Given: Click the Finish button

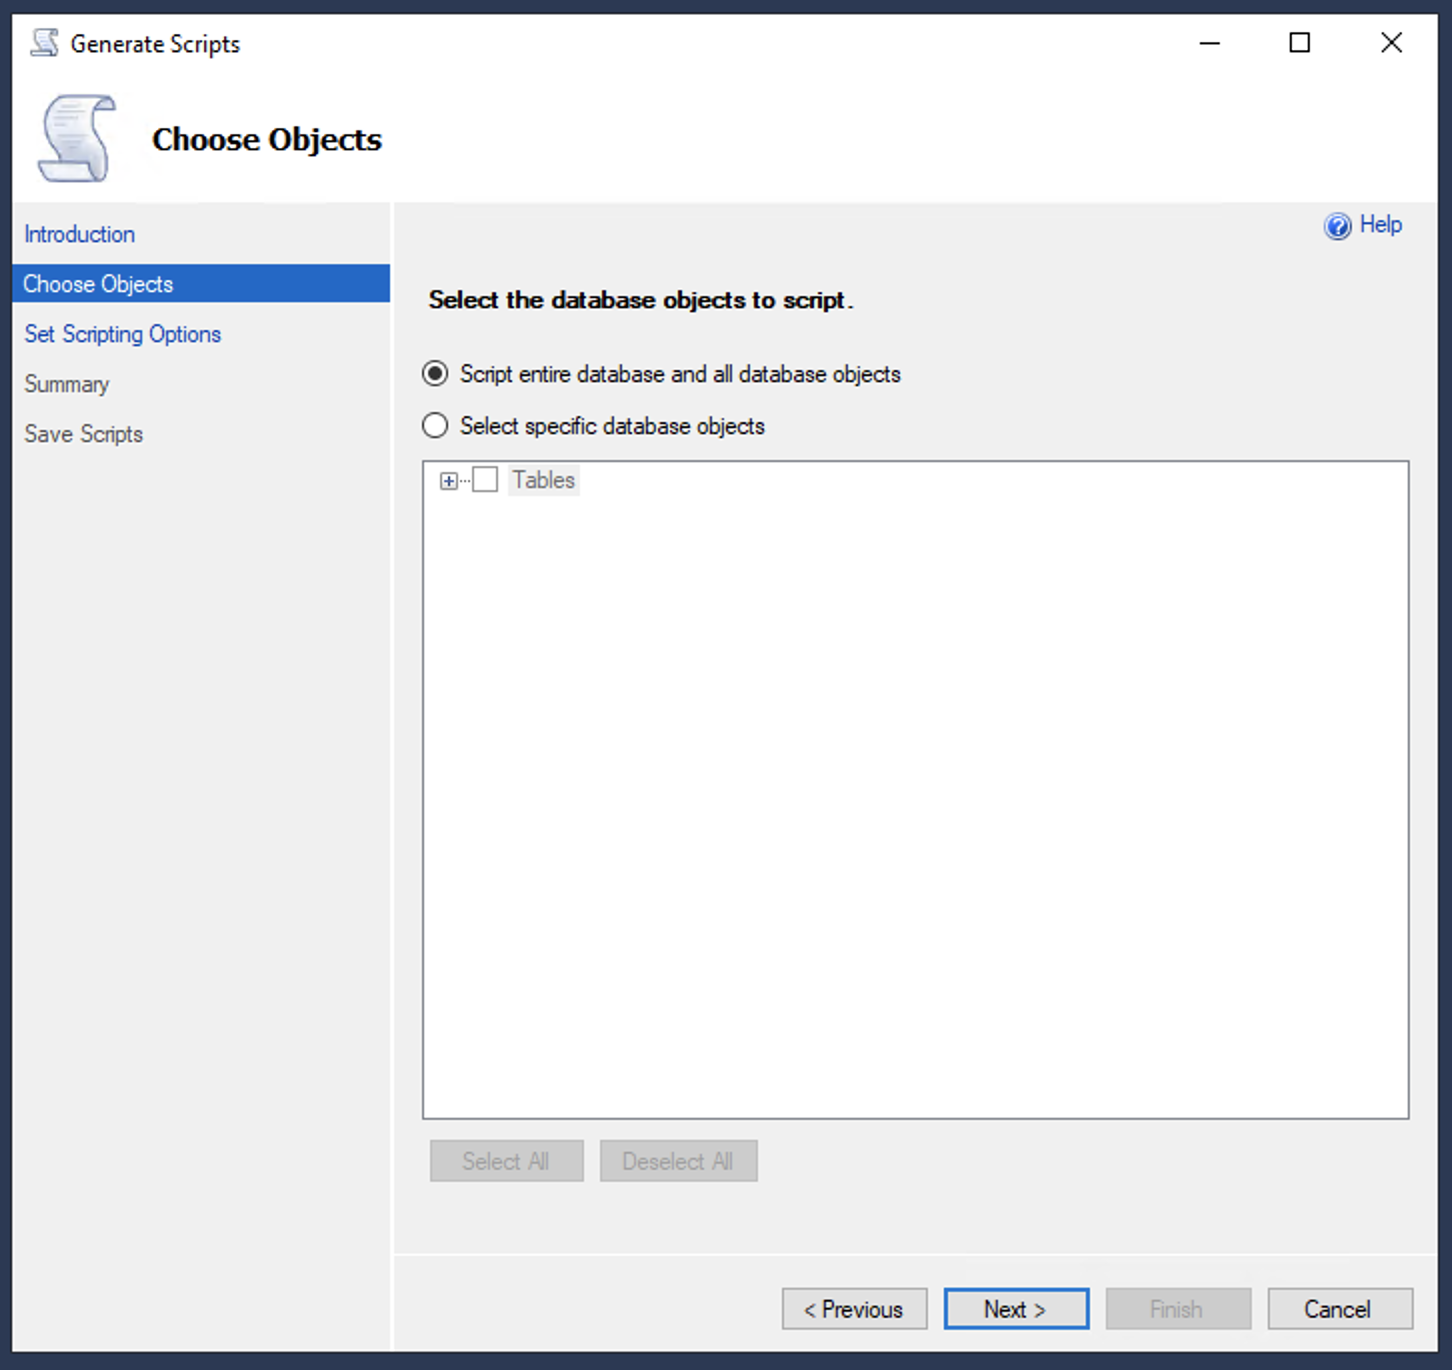Looking at the screenshot, I should tap(1179, 1309).
